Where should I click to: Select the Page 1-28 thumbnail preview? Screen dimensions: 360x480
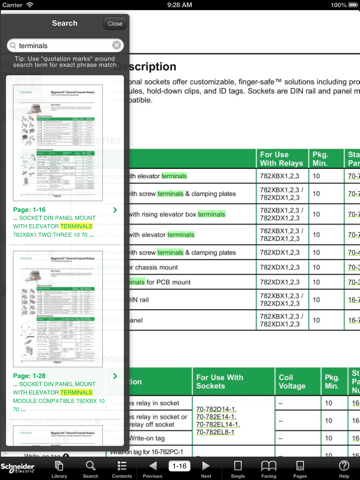click(58, 309)
